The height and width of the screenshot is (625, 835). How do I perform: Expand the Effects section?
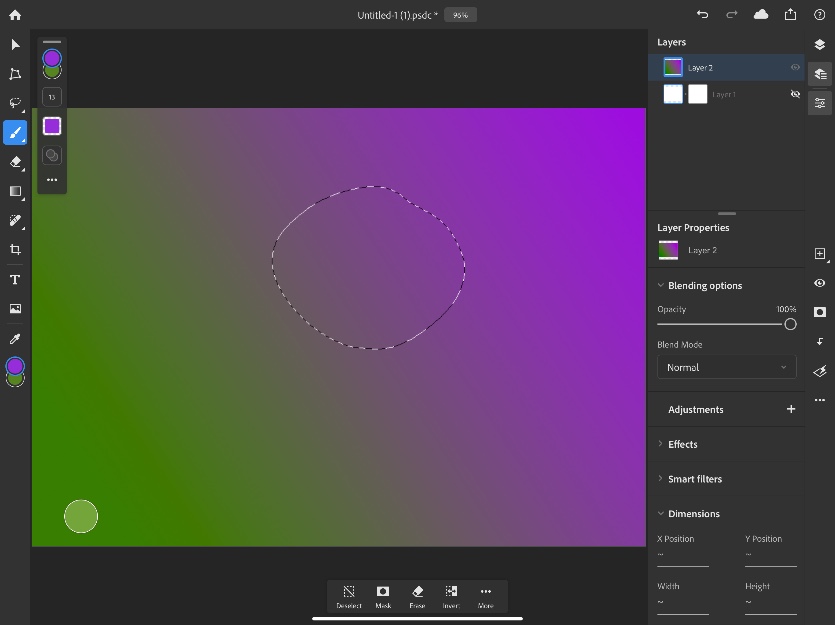click(x=683, y=444)
